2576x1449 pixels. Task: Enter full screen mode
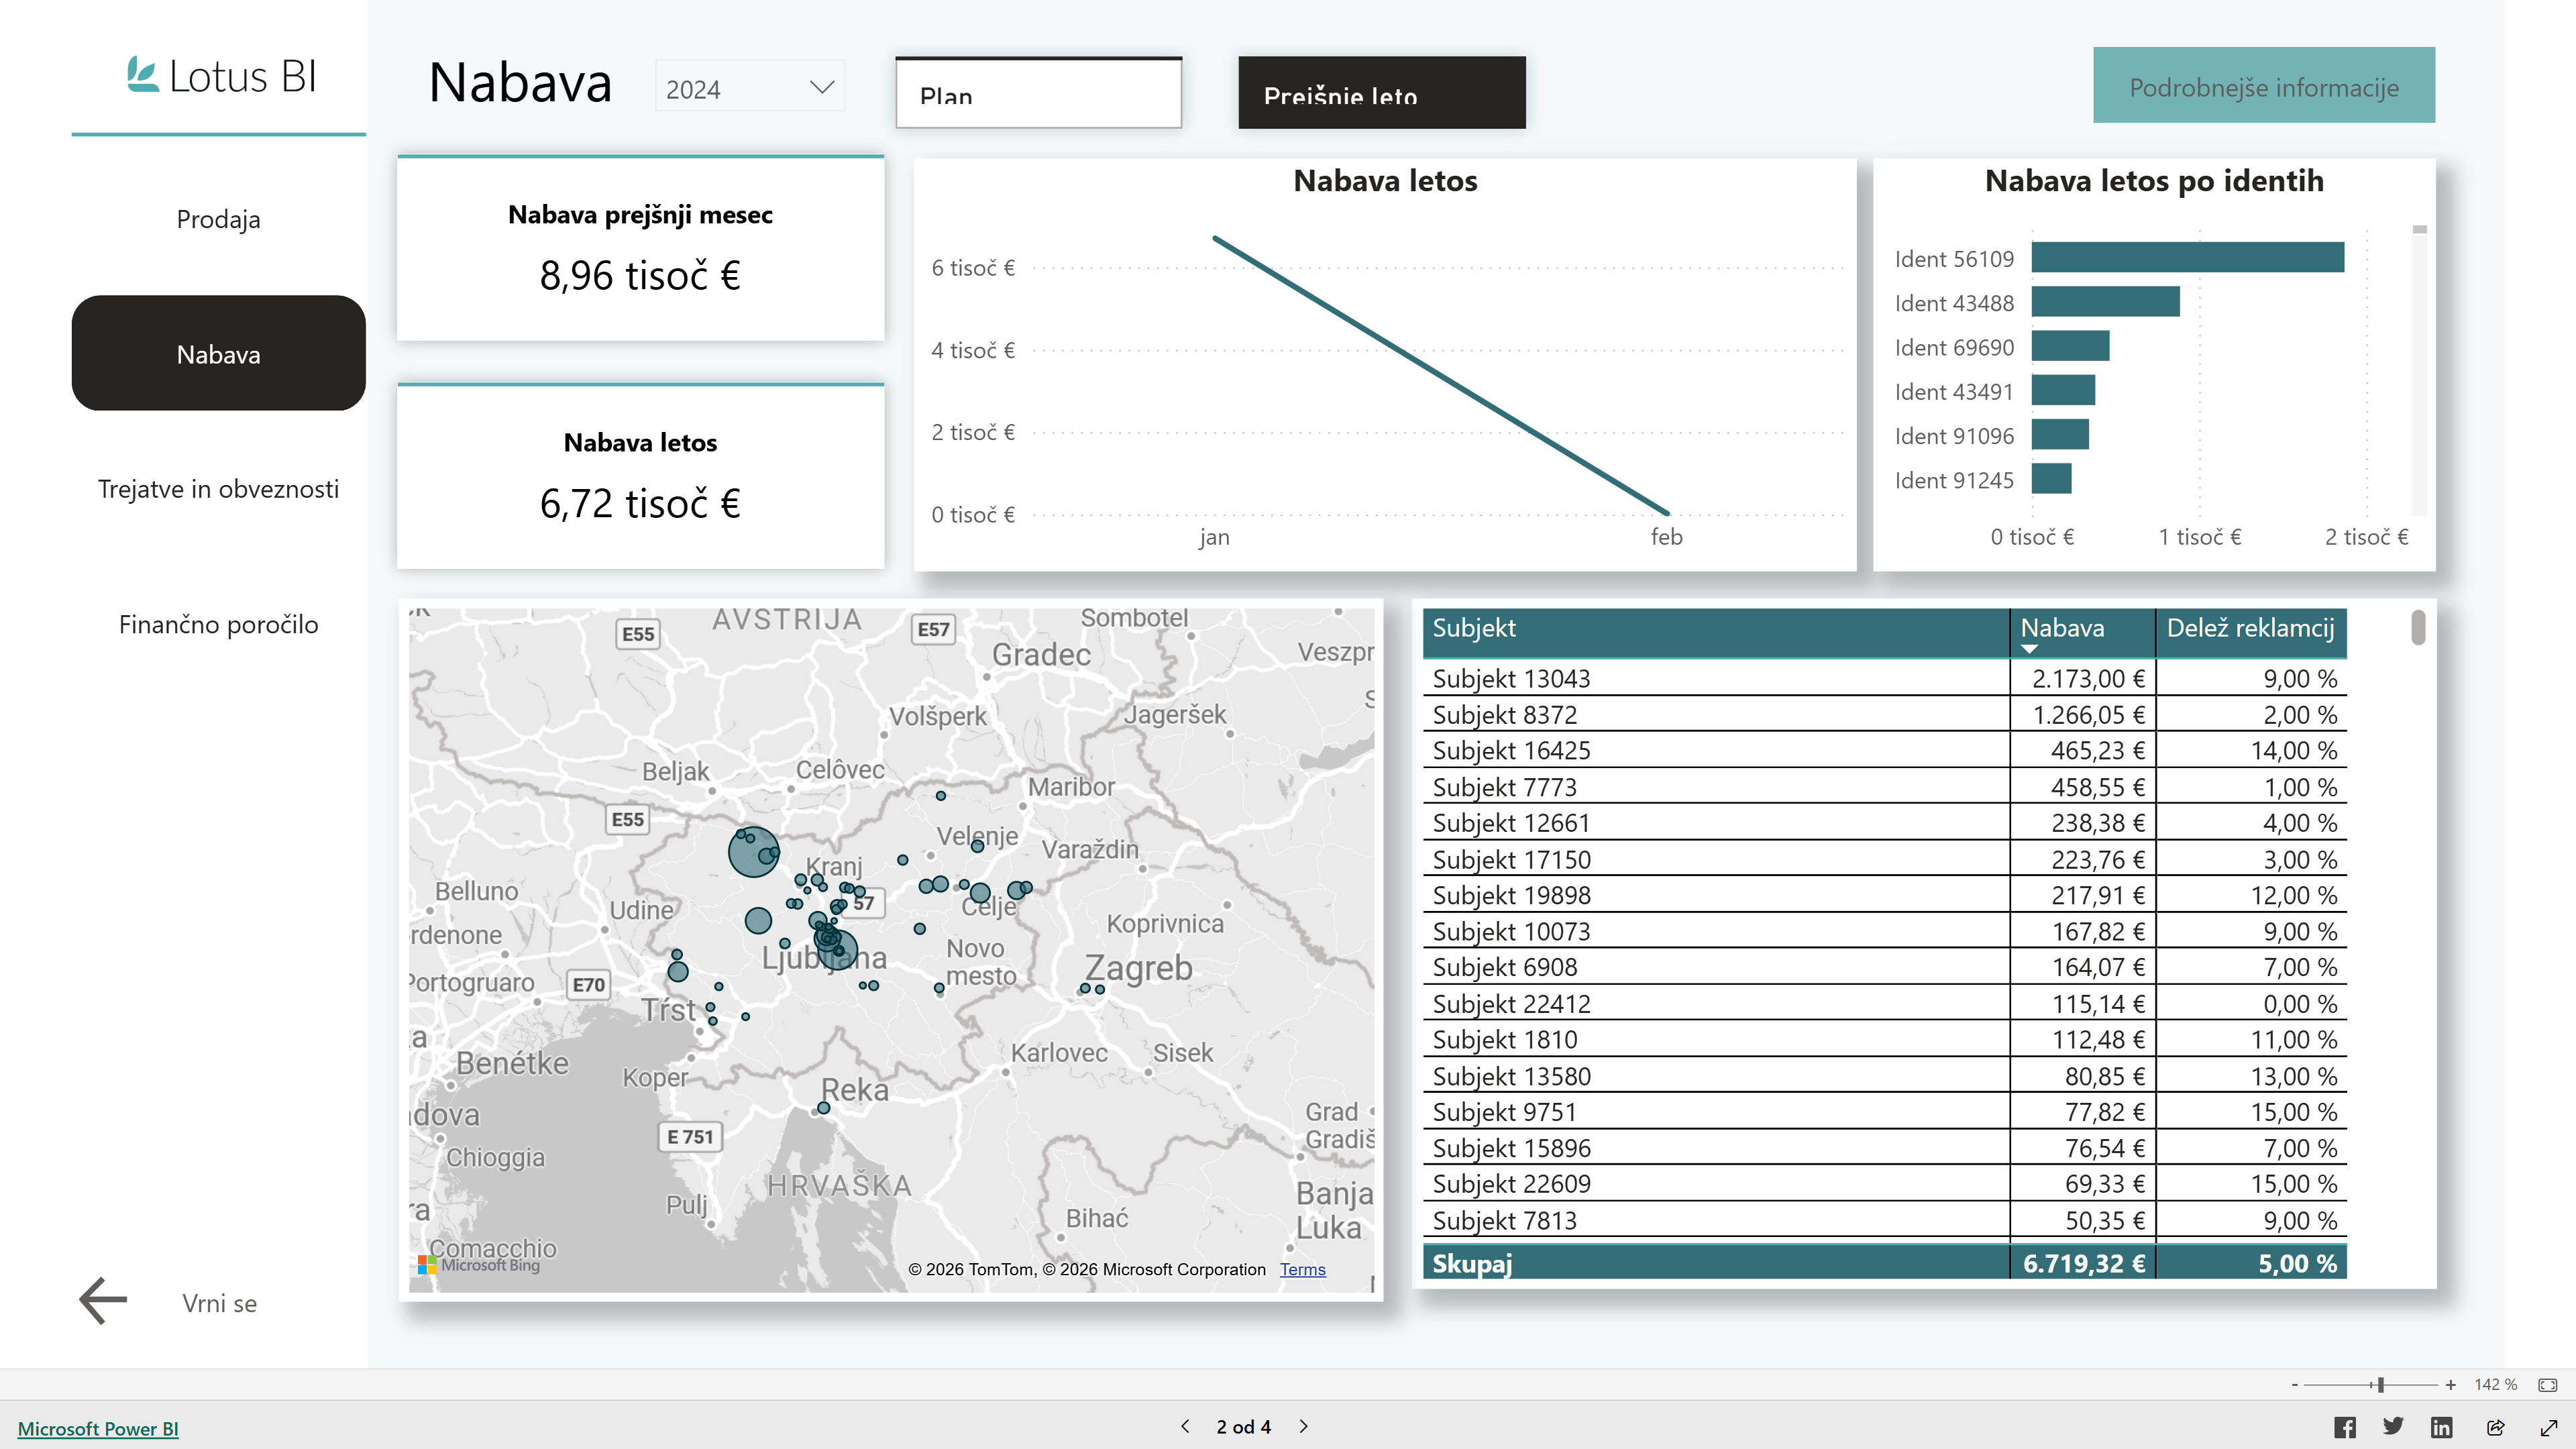[x=2548, y=1427]
